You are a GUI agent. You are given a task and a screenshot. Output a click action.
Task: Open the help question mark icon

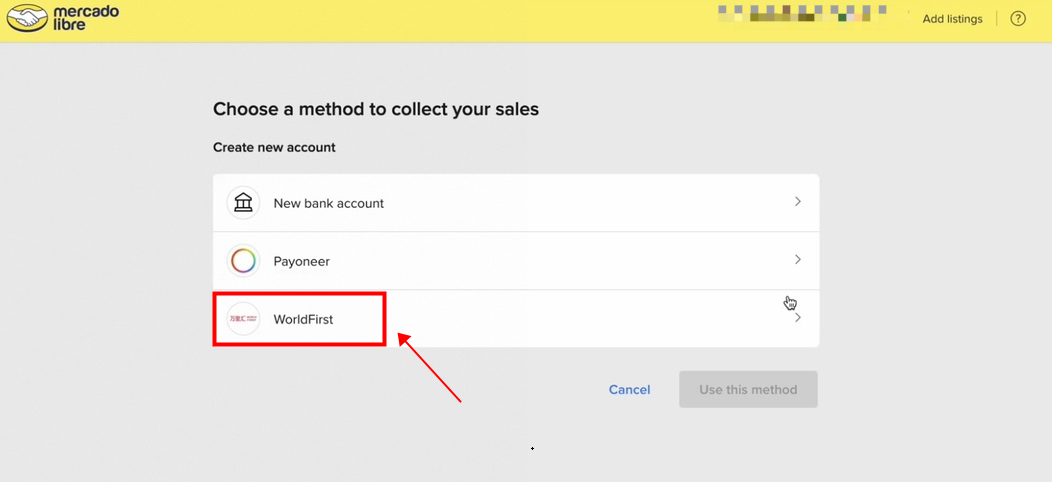pyautogui.click(x=1018, y=19)
